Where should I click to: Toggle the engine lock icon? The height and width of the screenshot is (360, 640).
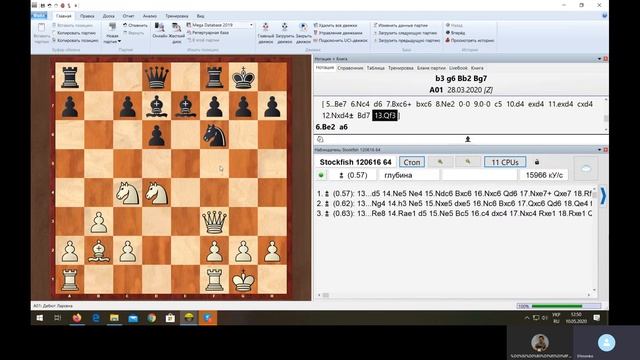pyautogui.click(x=537, y=162)
